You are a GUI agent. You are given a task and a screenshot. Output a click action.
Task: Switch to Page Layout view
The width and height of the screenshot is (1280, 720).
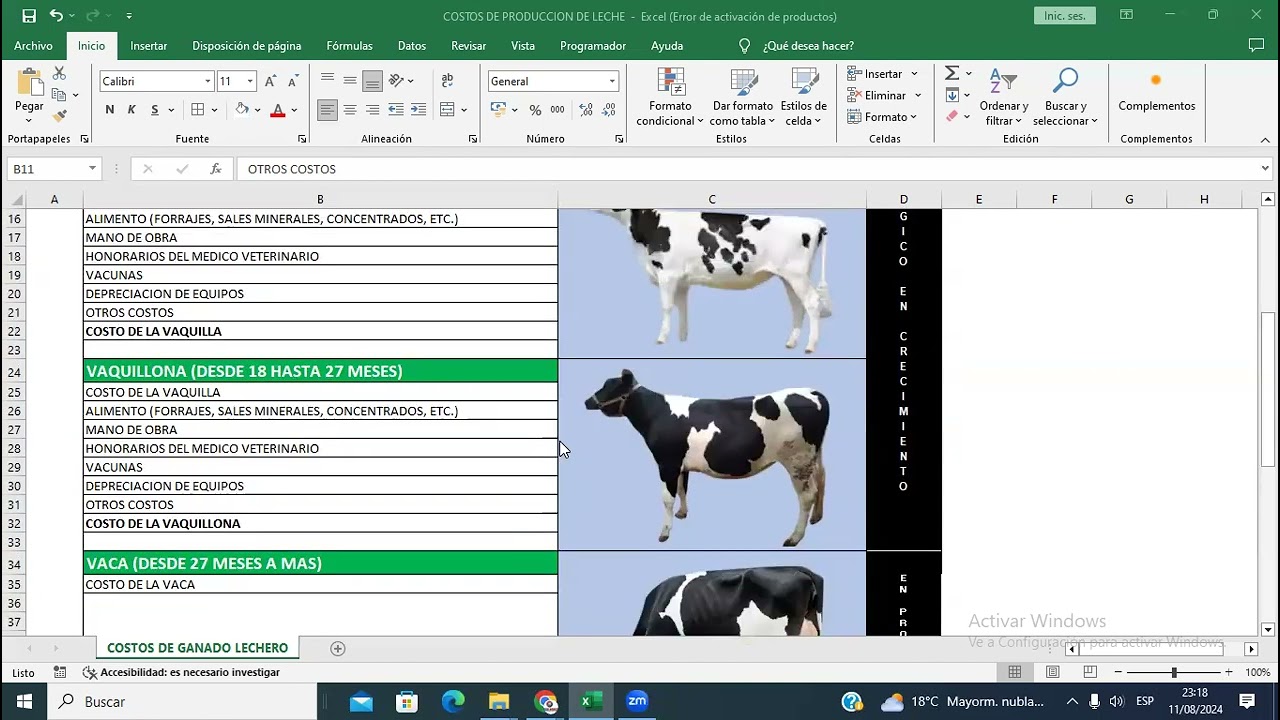(1052, 672)
